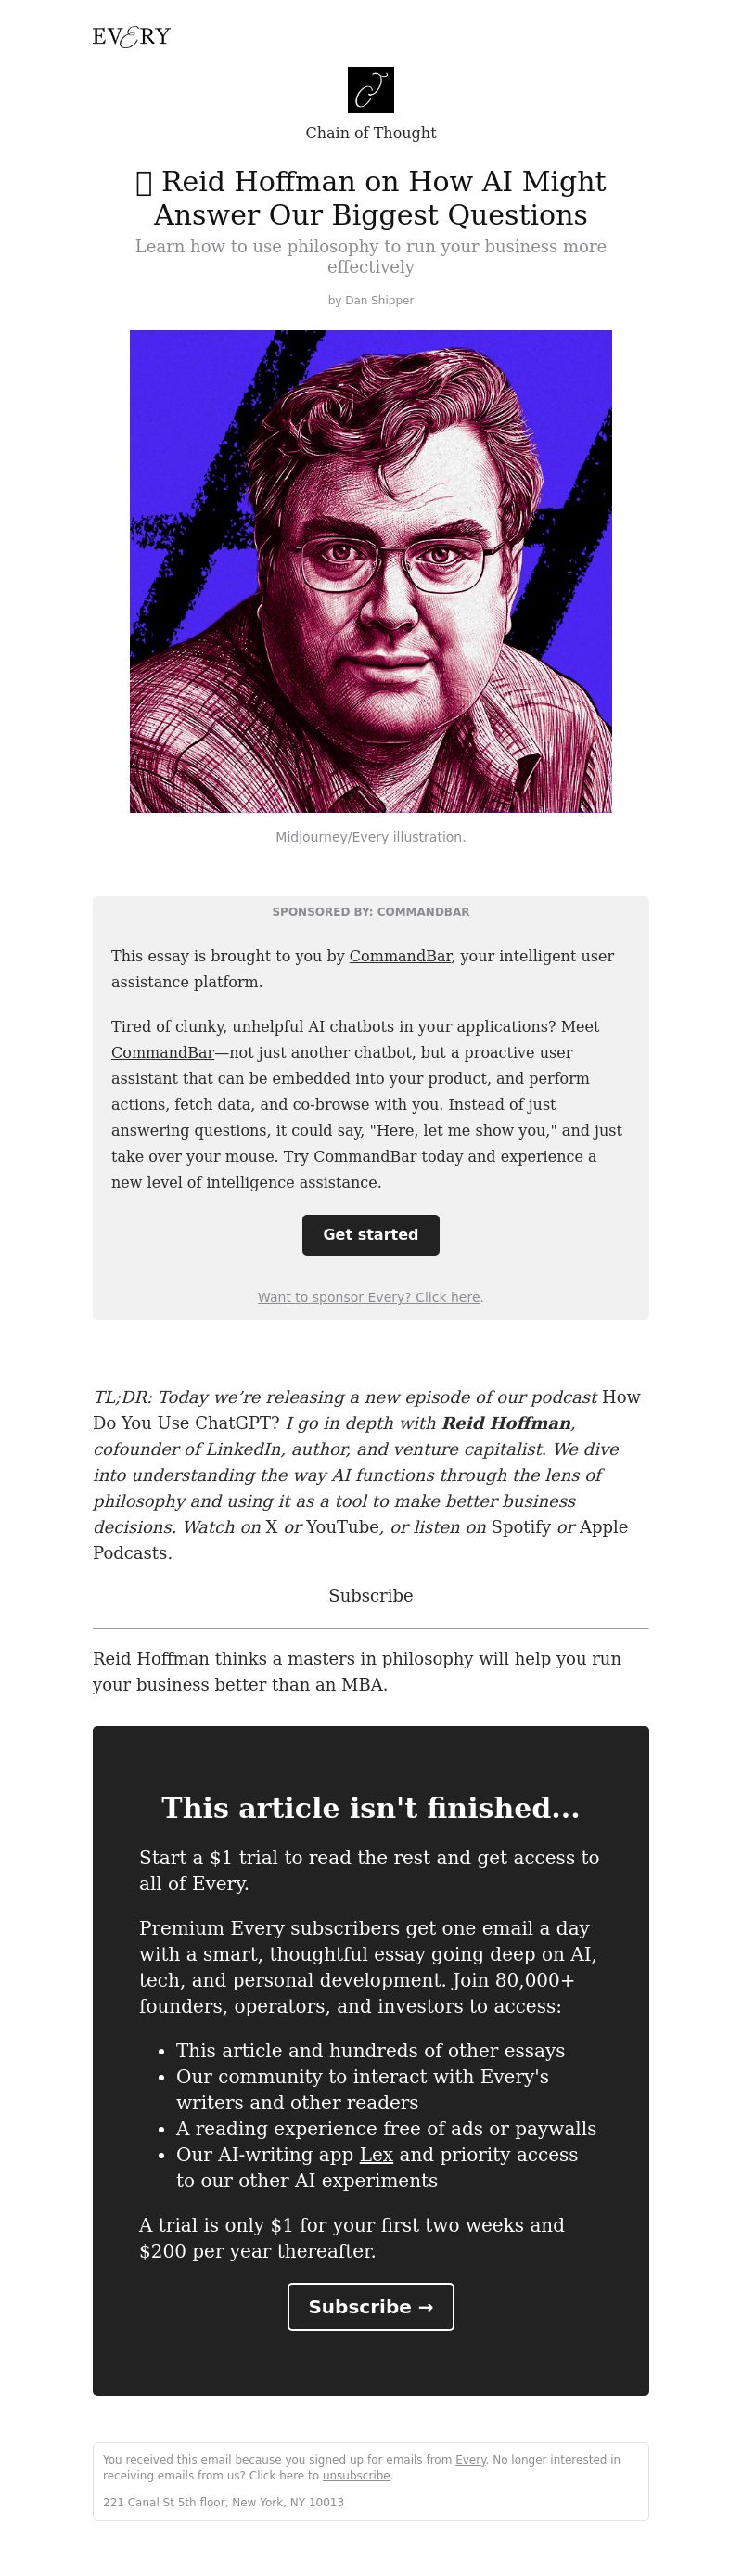Watch the episode on X
The width and height of the screenshot is (742, 2576).
coord(271,1527)
